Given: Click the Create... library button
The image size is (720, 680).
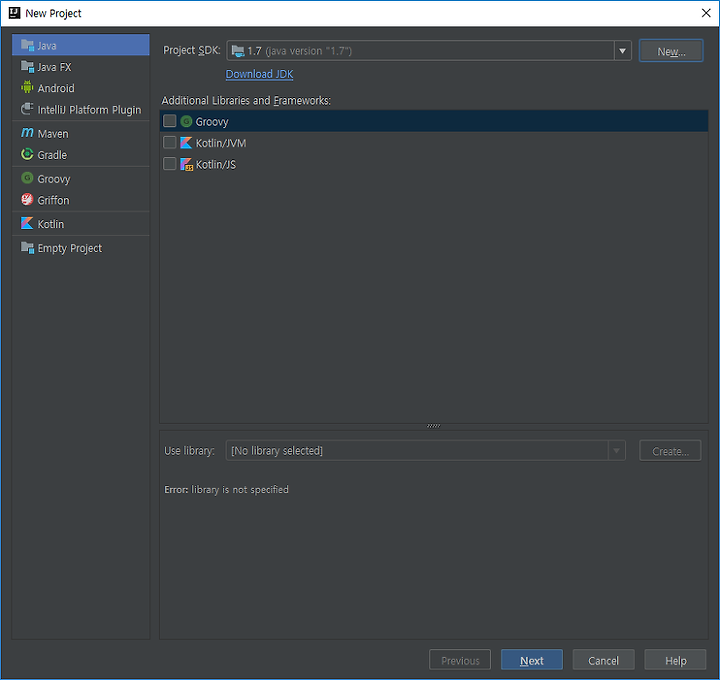Looking at the screenshot, I should [x=670, y=451].
